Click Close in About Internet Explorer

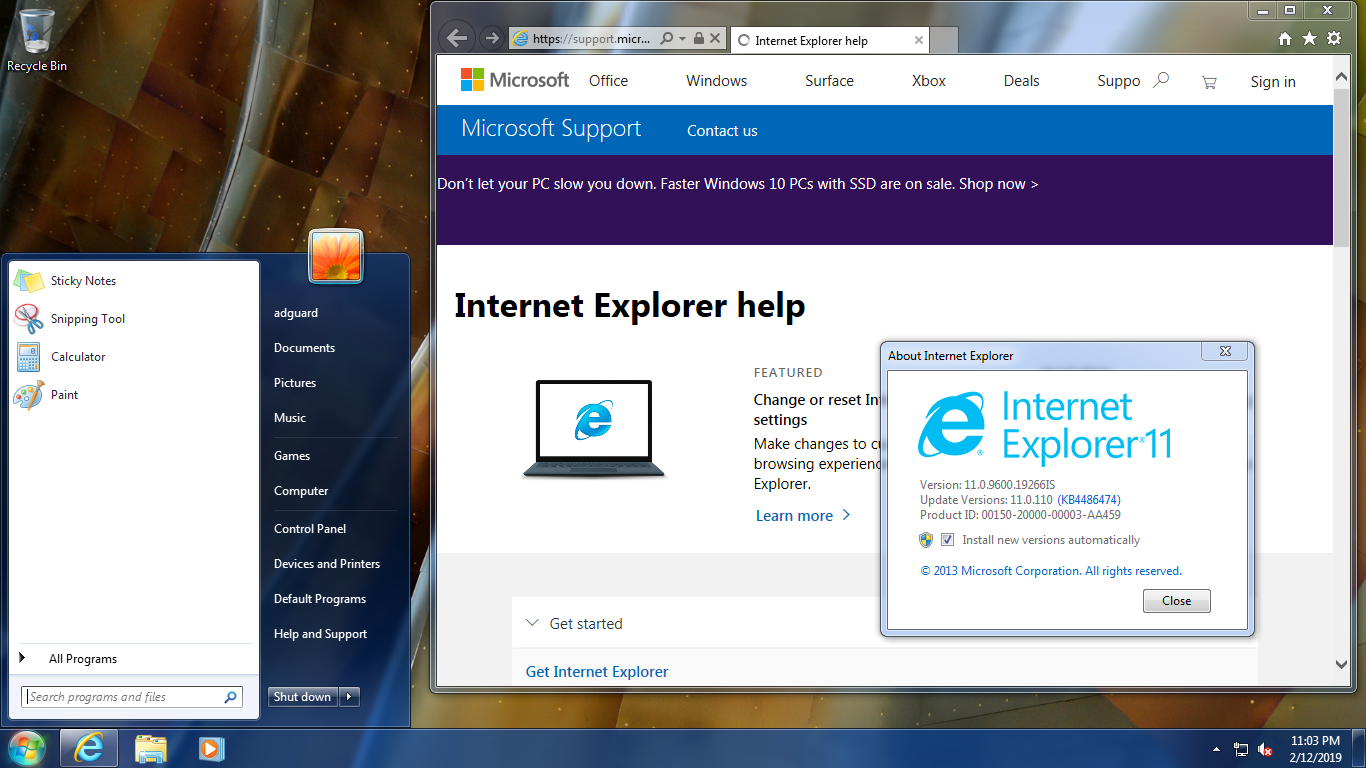1177,601
